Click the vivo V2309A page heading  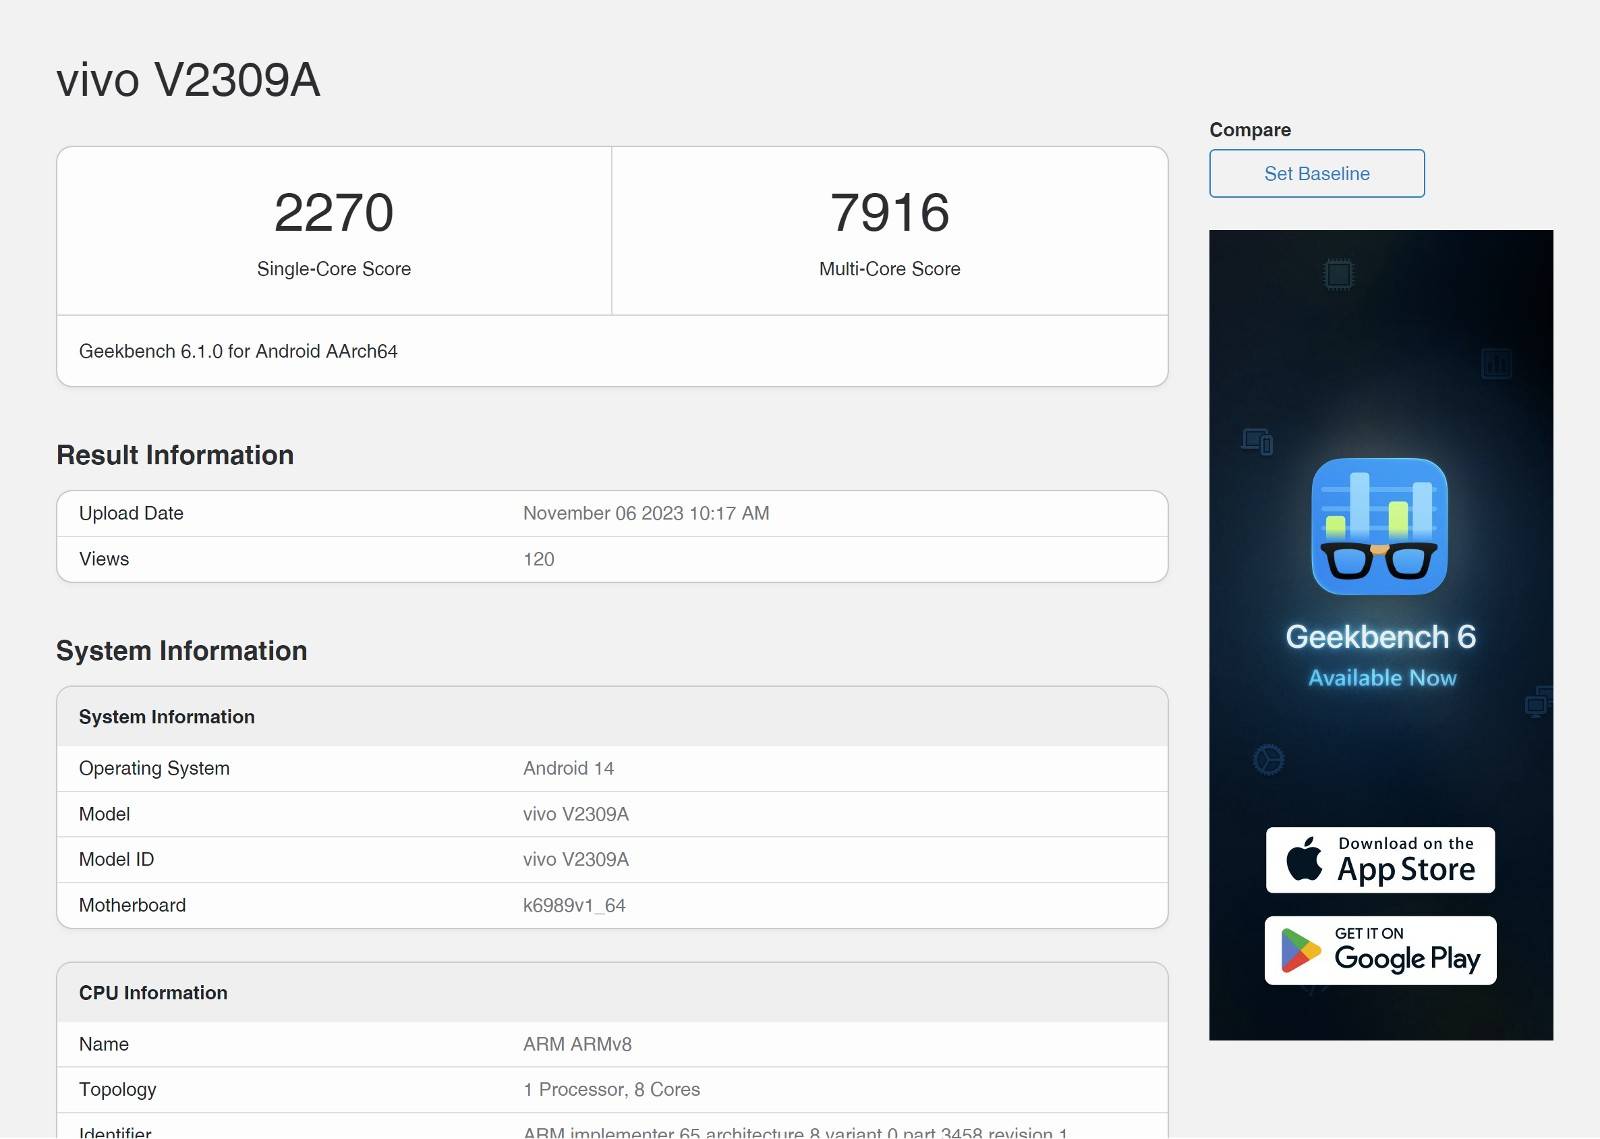point(188,80)
